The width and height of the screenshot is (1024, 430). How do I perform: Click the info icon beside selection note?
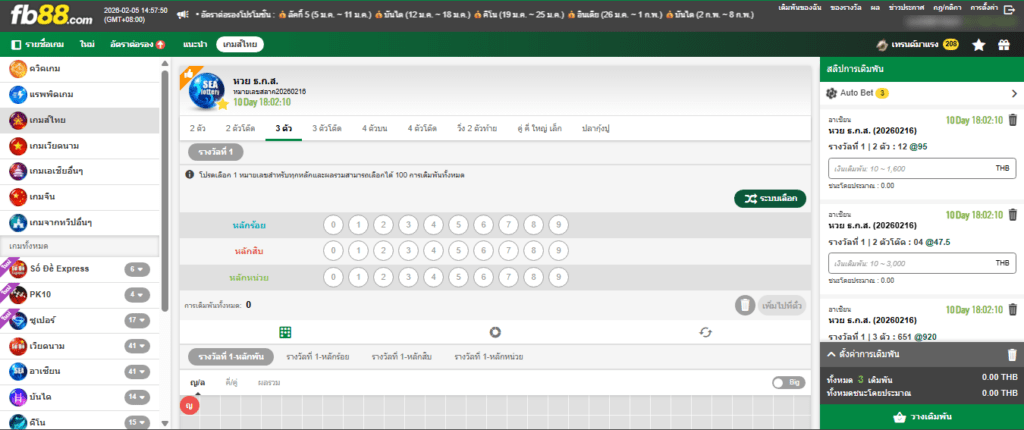[x=189, y=175]
